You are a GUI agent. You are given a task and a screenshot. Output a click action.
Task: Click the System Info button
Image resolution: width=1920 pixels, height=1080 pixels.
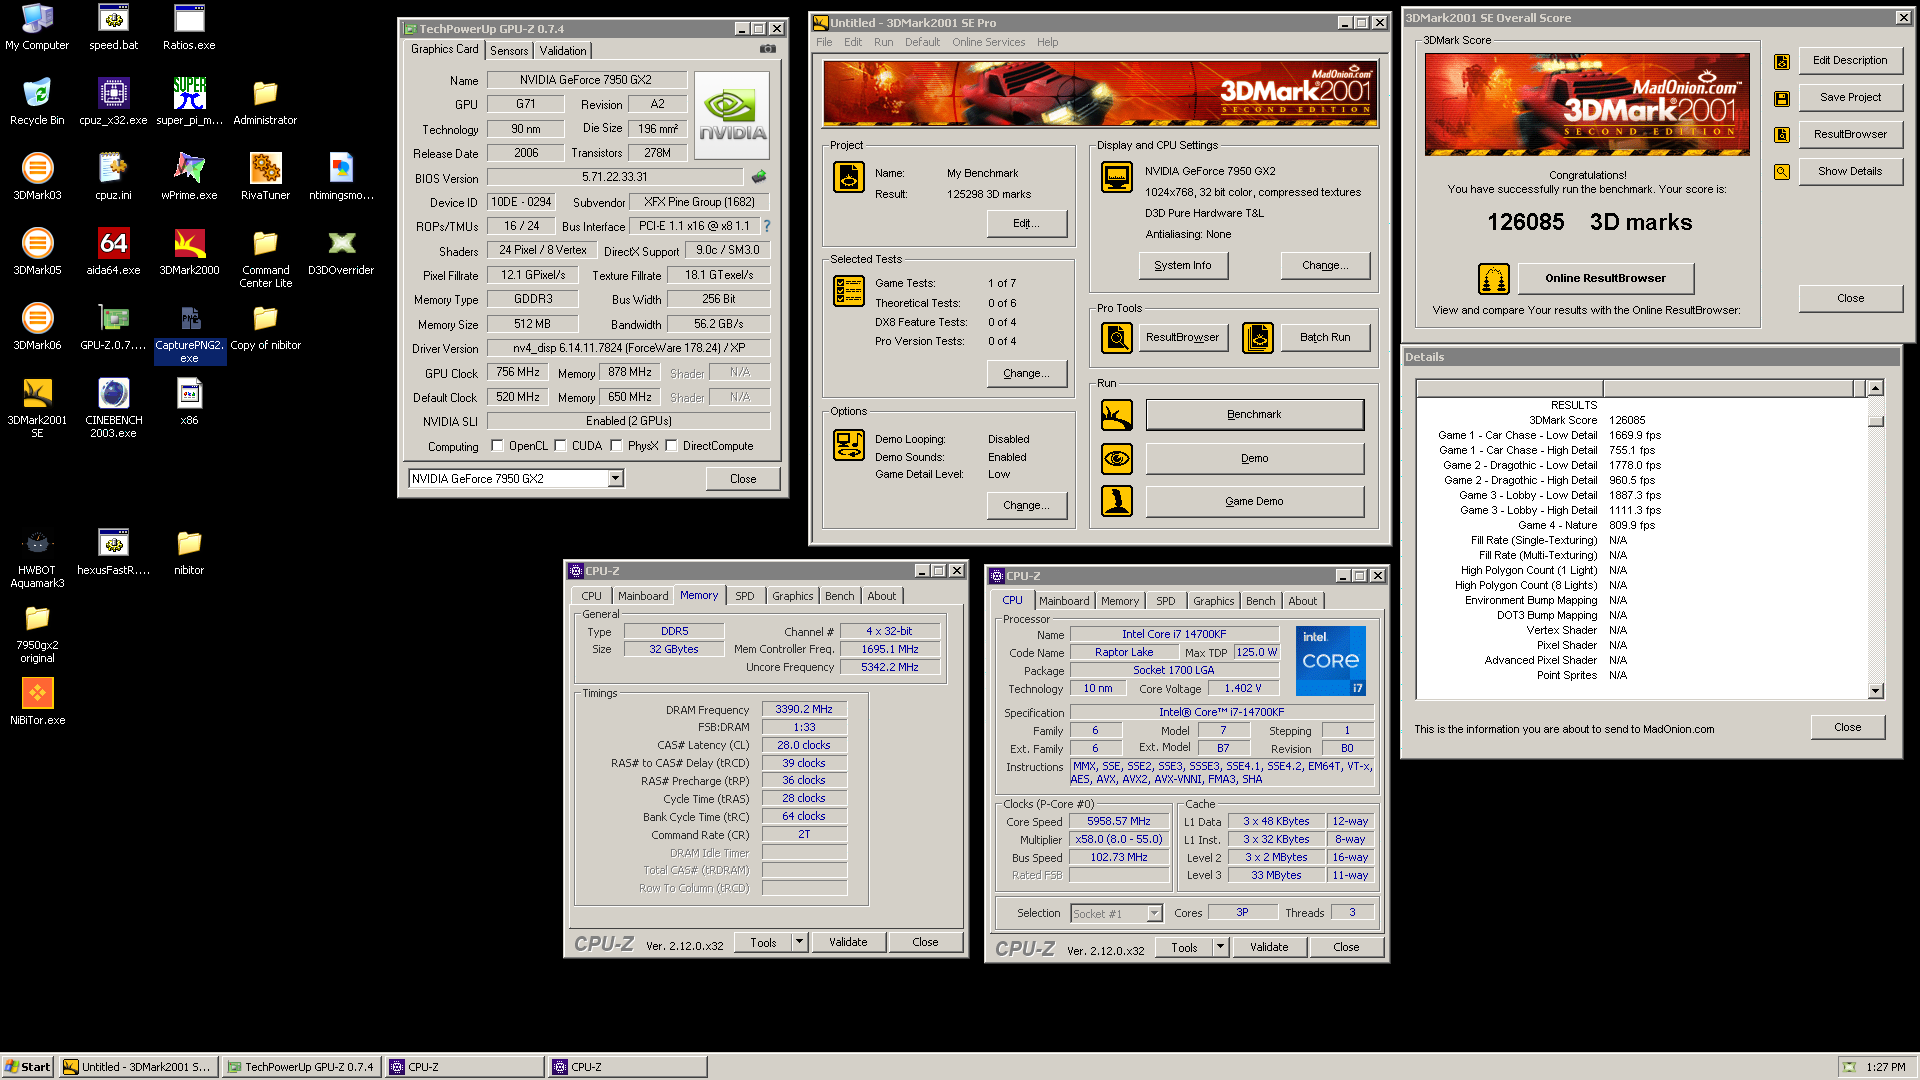click(x=1183, y=266)
